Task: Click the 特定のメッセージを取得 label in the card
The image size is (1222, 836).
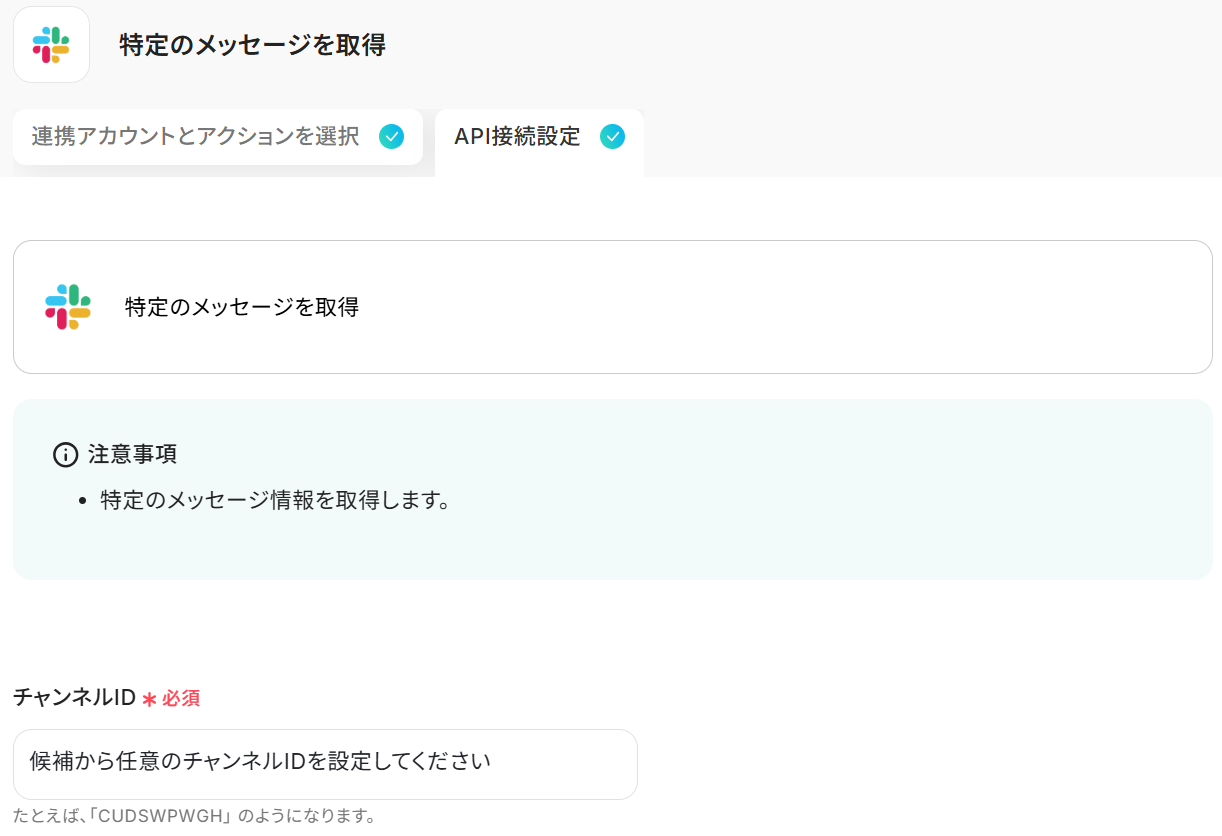Action: pos(242,307)
